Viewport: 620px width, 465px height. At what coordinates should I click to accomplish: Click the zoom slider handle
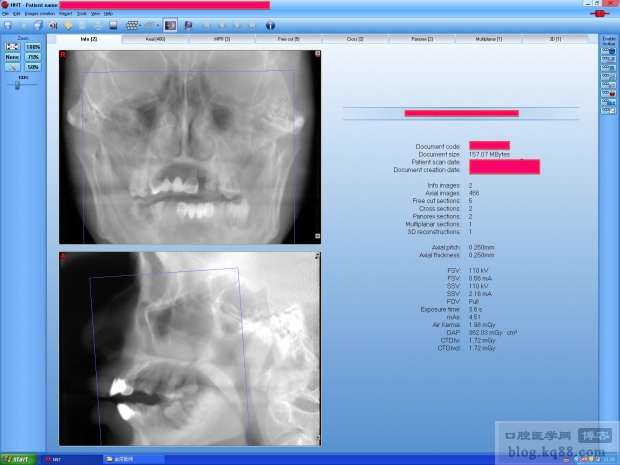click(x=17, y=85)
